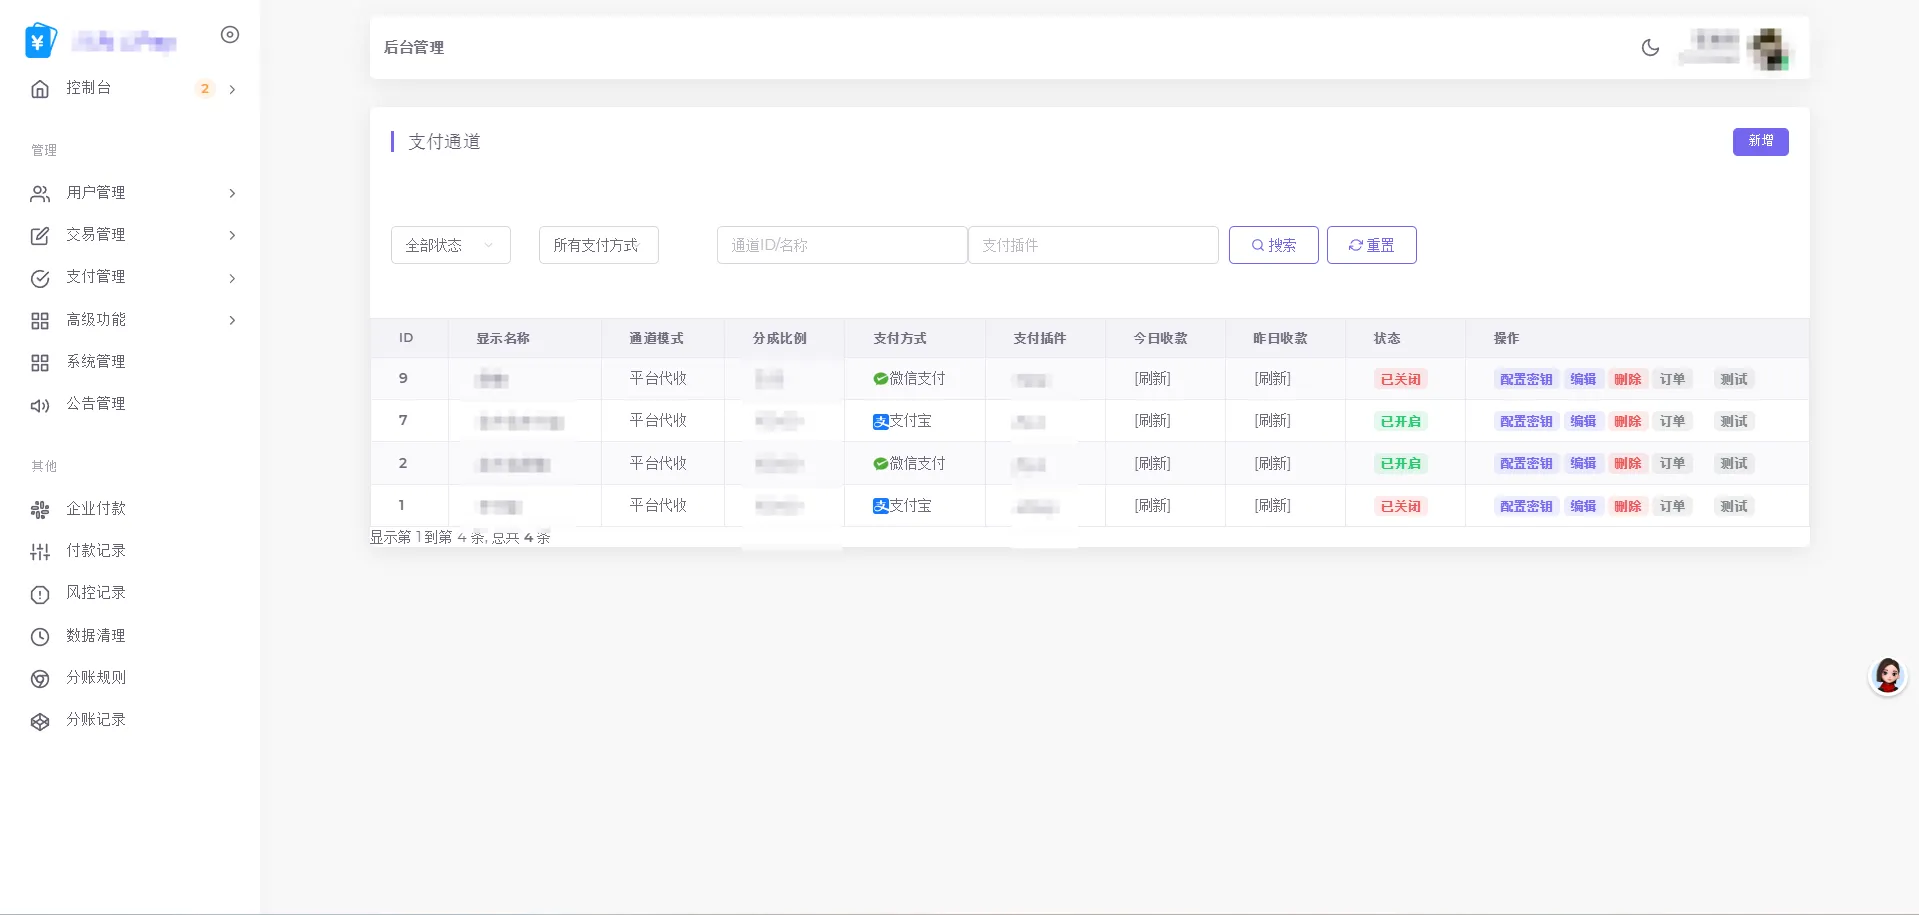Select the 风控记录 warning icon
1919x915 pixels.
(x=40, y=593)
